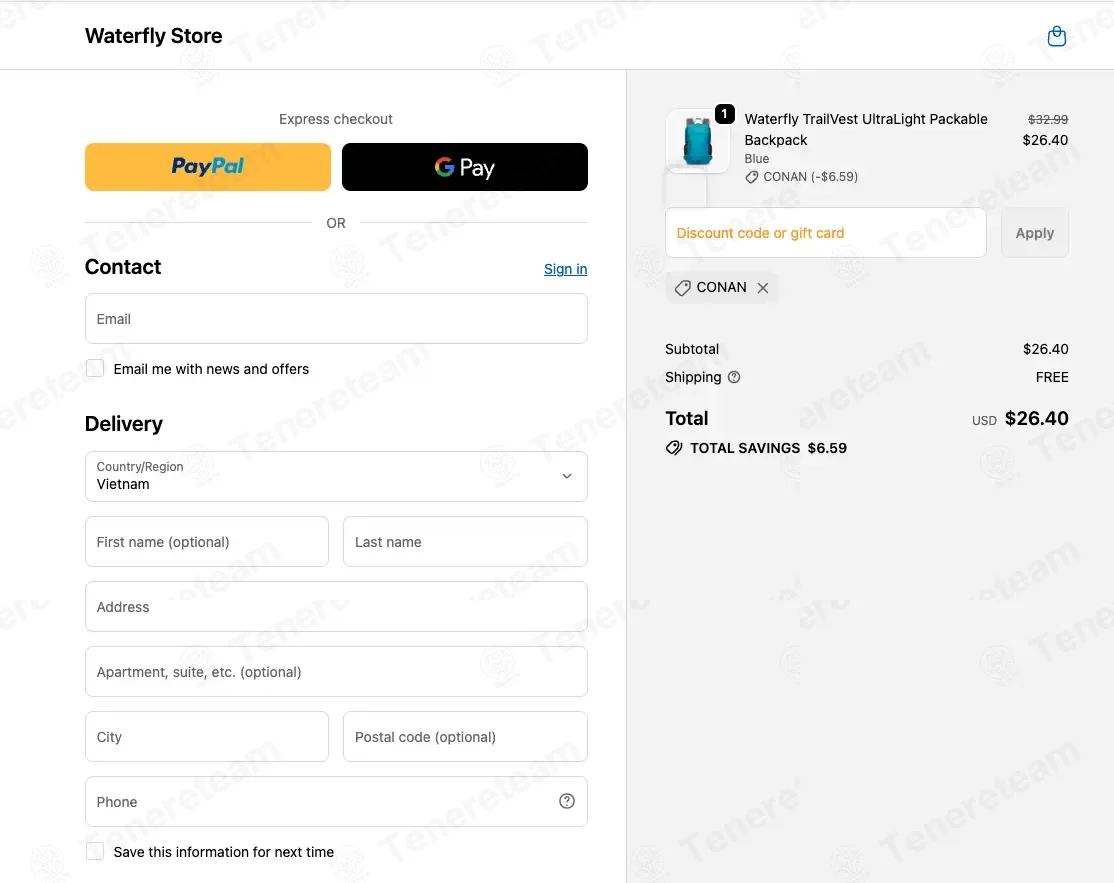Pay with PayPal express checkout
The width and height of the screenshot is (1114, 883).
point(207,167)
